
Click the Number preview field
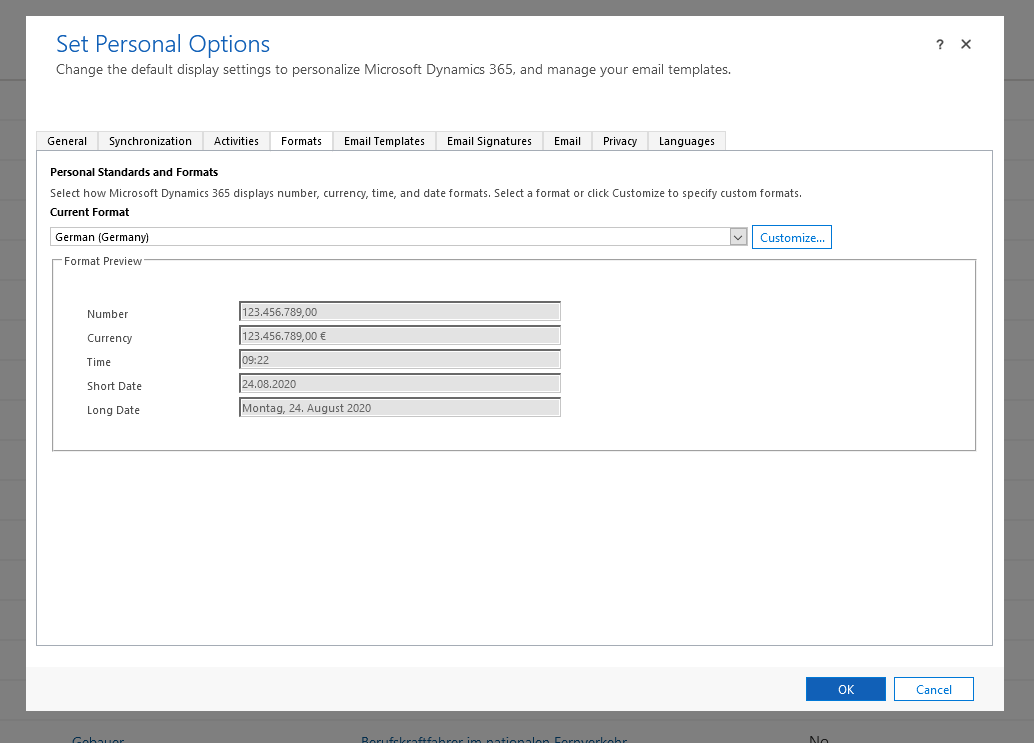pyautogui.click(x=400, y=312)
